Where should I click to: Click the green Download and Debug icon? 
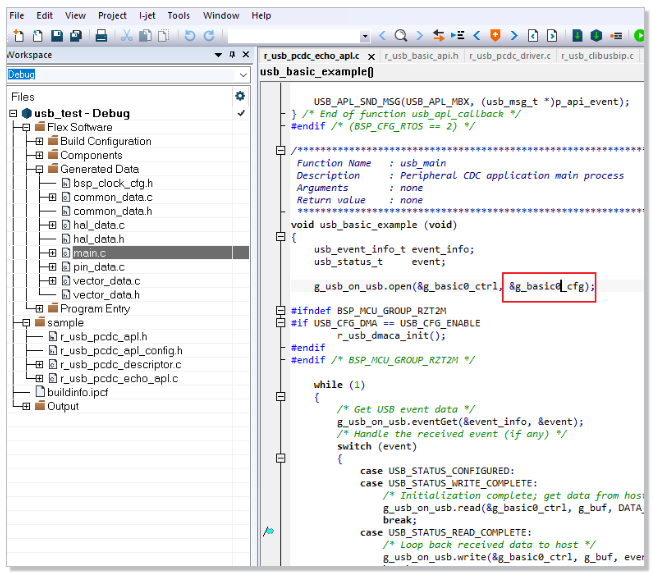[x=639, y=36]
